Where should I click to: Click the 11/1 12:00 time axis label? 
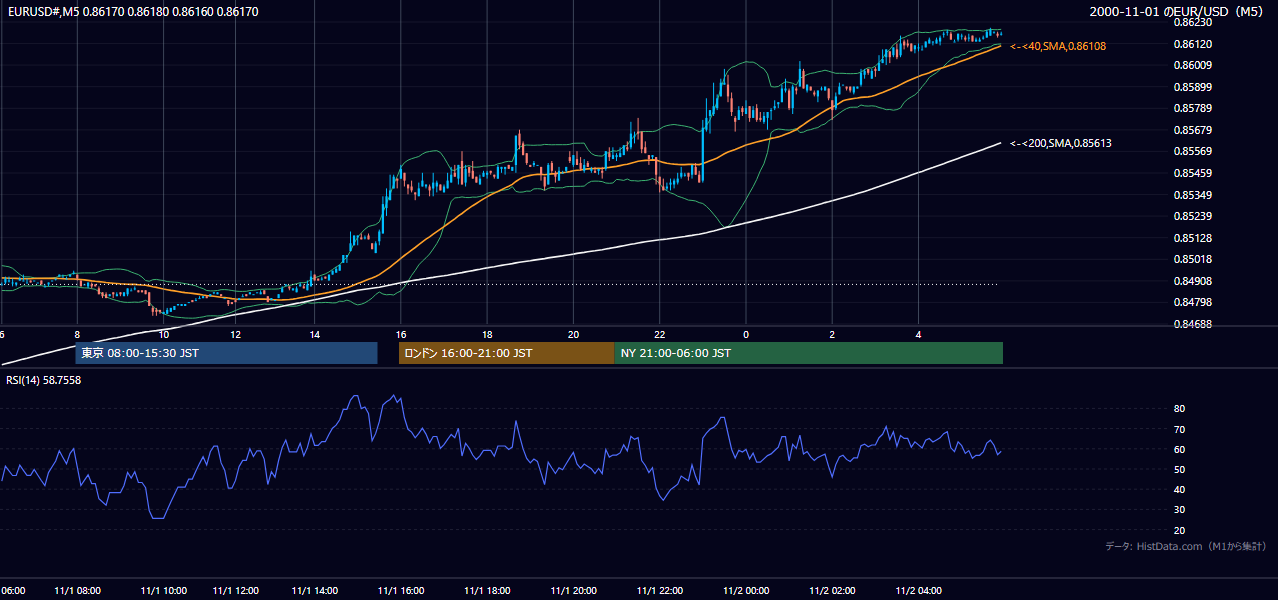[x=236, y=590]
